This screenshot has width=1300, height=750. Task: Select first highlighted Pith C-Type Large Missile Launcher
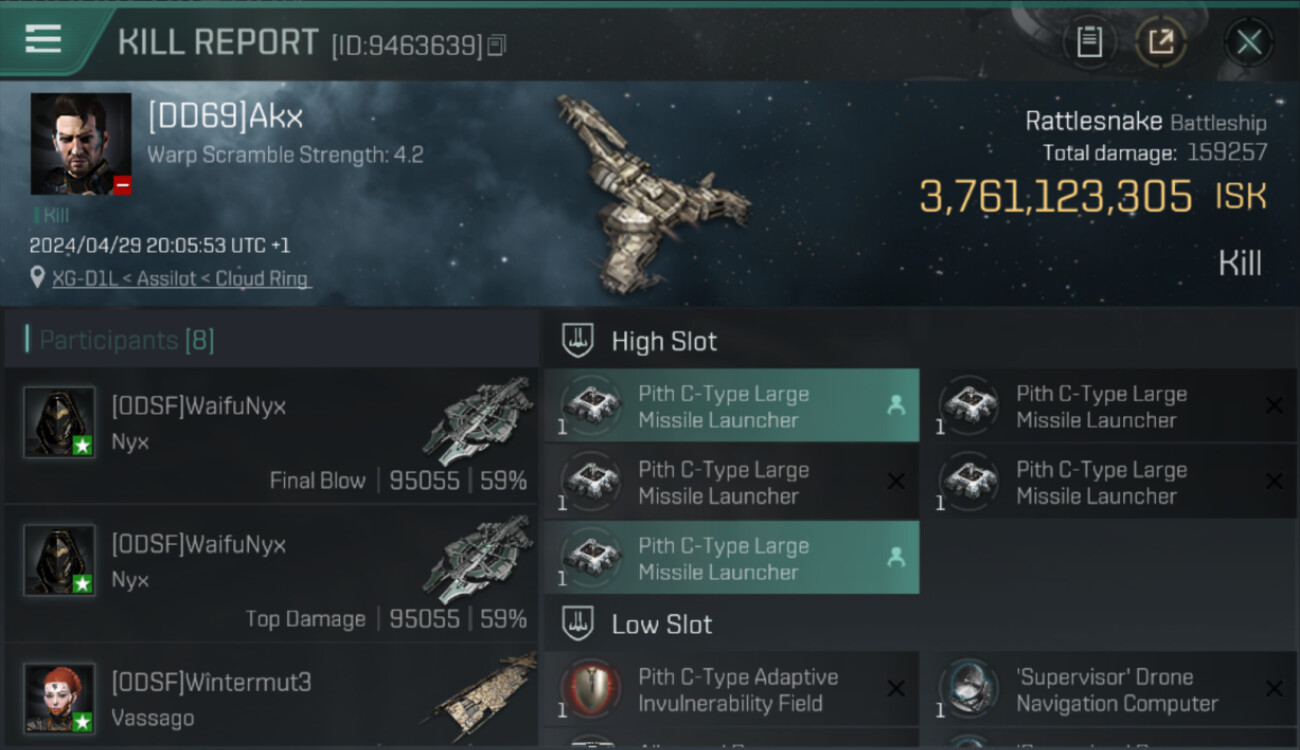[x=731, y=406]
